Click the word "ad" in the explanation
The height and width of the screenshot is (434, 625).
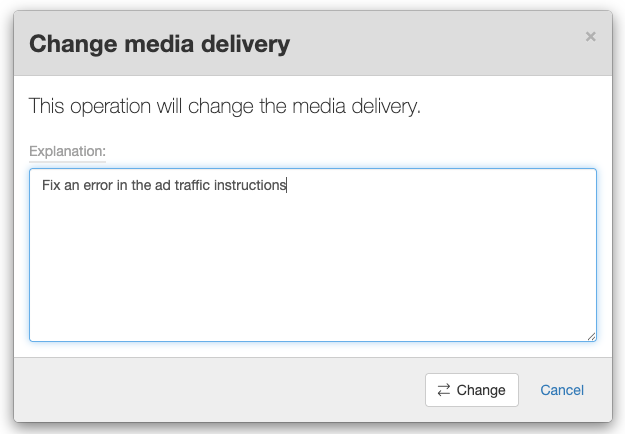(x=148, y=185)
